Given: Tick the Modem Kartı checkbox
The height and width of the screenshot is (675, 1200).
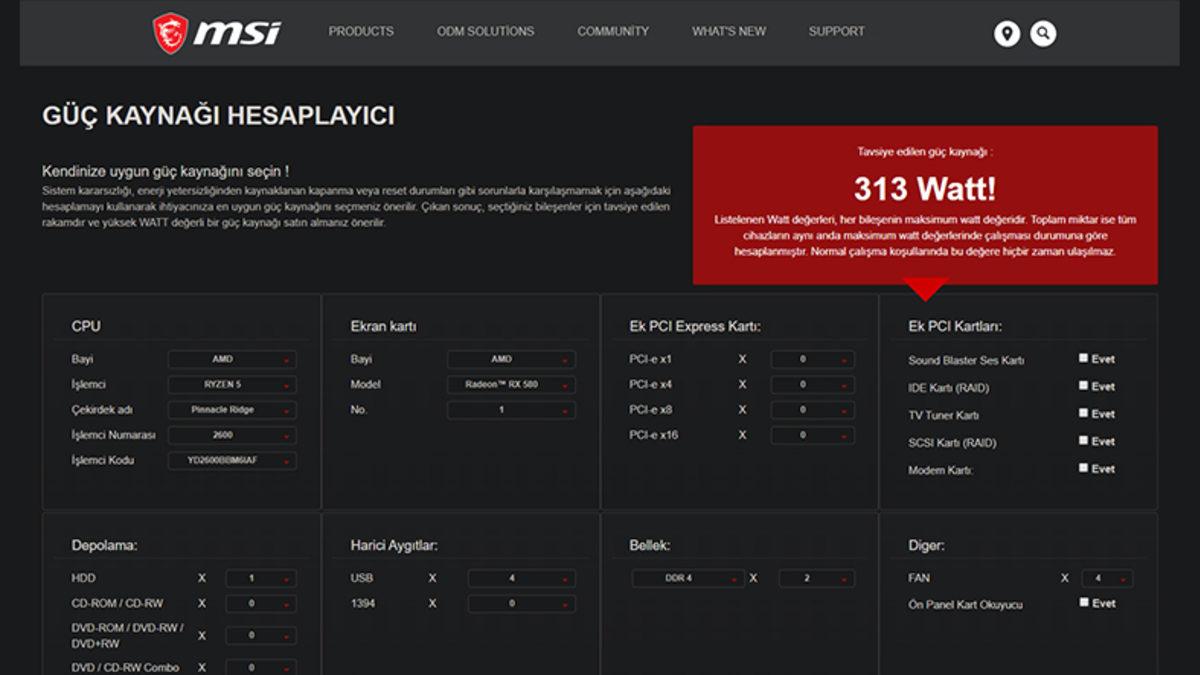Looking at the screenshot, I should (x=1083, y=468).
